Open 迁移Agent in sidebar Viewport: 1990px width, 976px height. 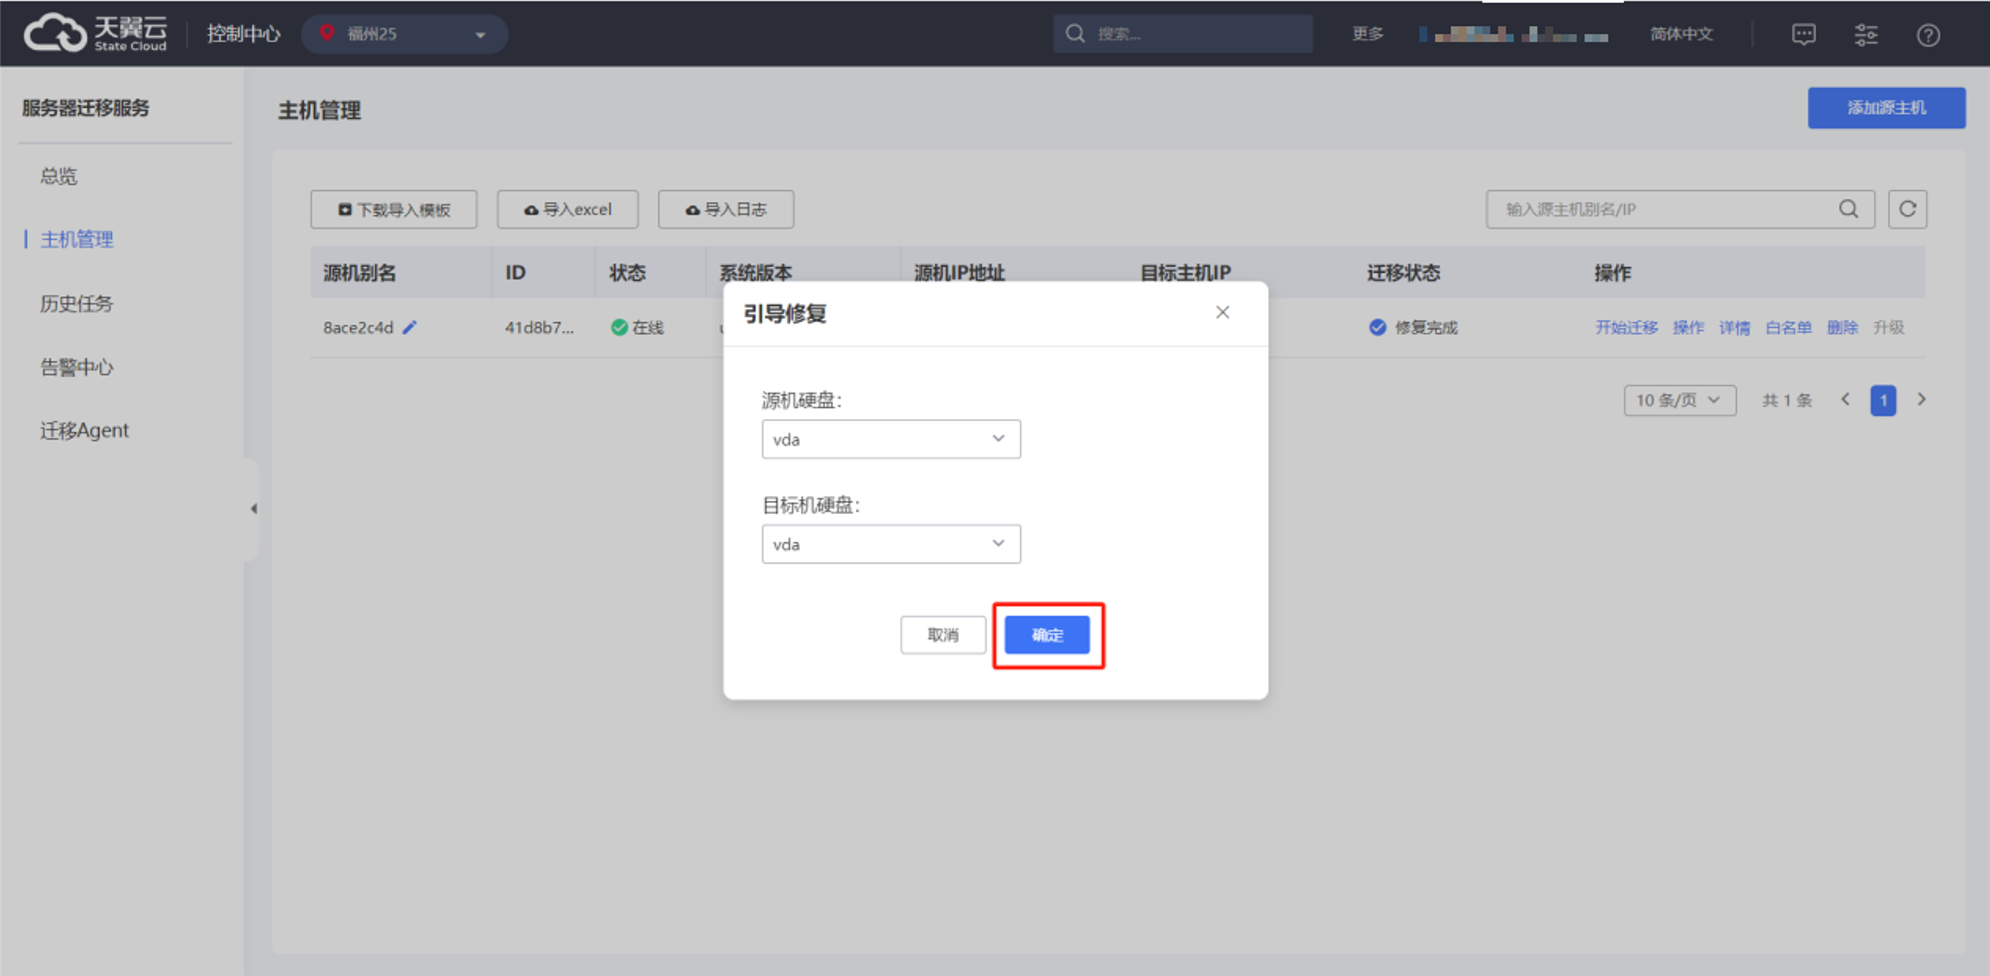[x=85, y=430]
